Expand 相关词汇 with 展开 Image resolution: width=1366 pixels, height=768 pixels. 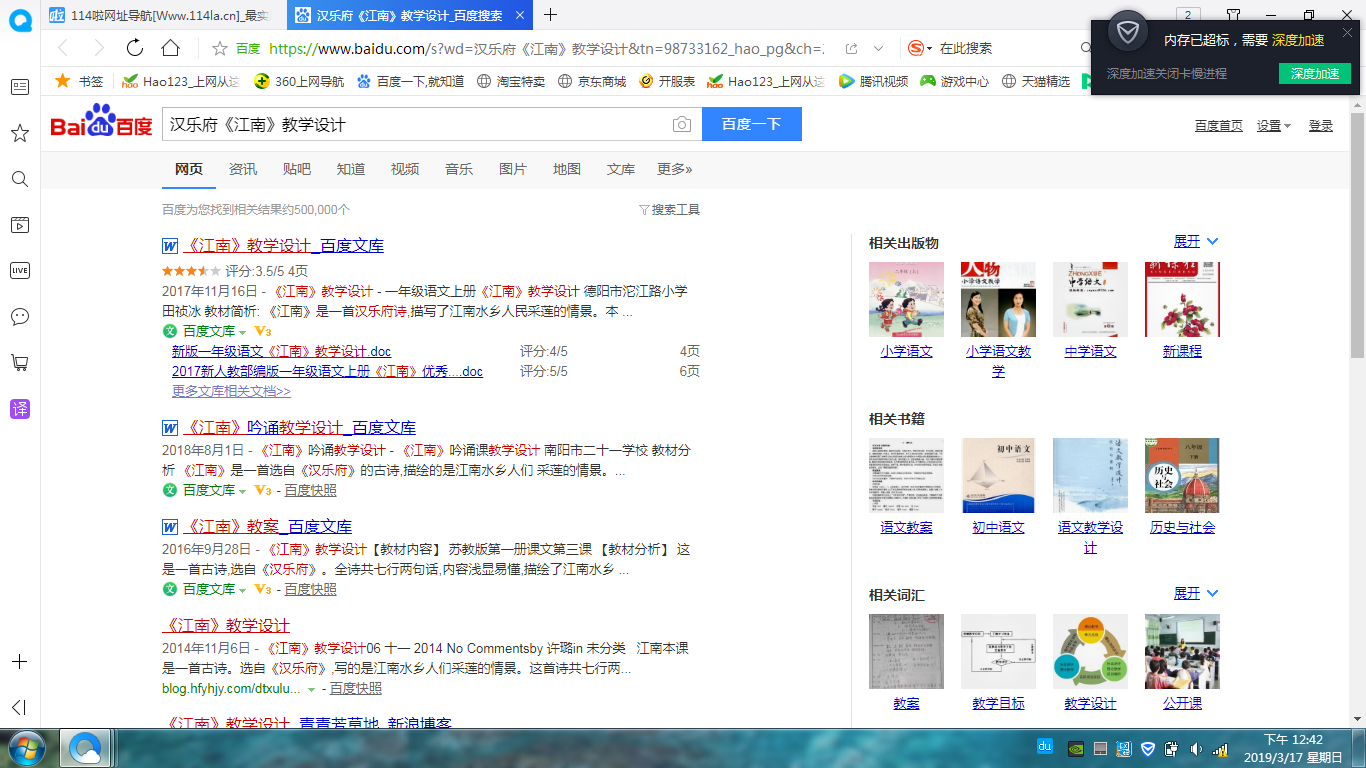pyautogui.click(x=1196, y=594)
